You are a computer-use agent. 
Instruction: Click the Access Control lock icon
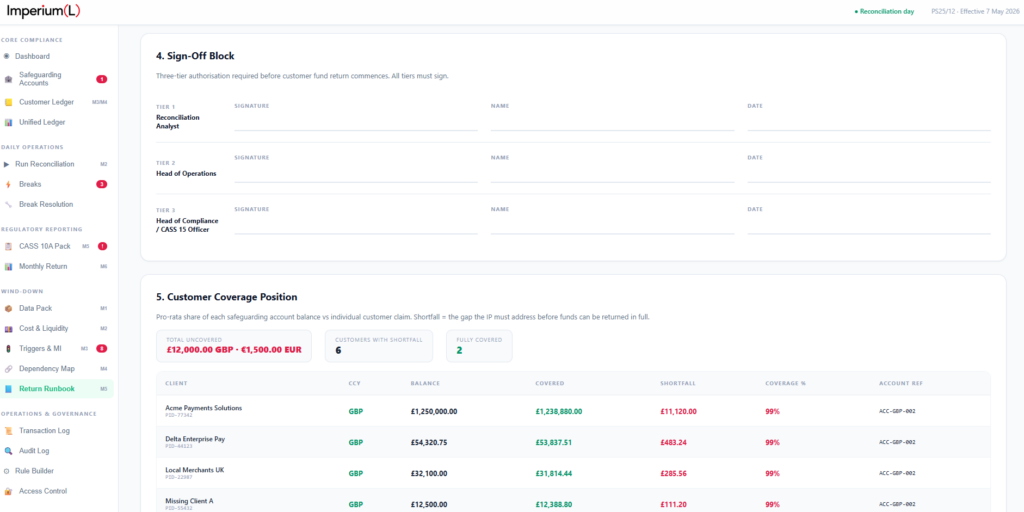click(8, 491)
